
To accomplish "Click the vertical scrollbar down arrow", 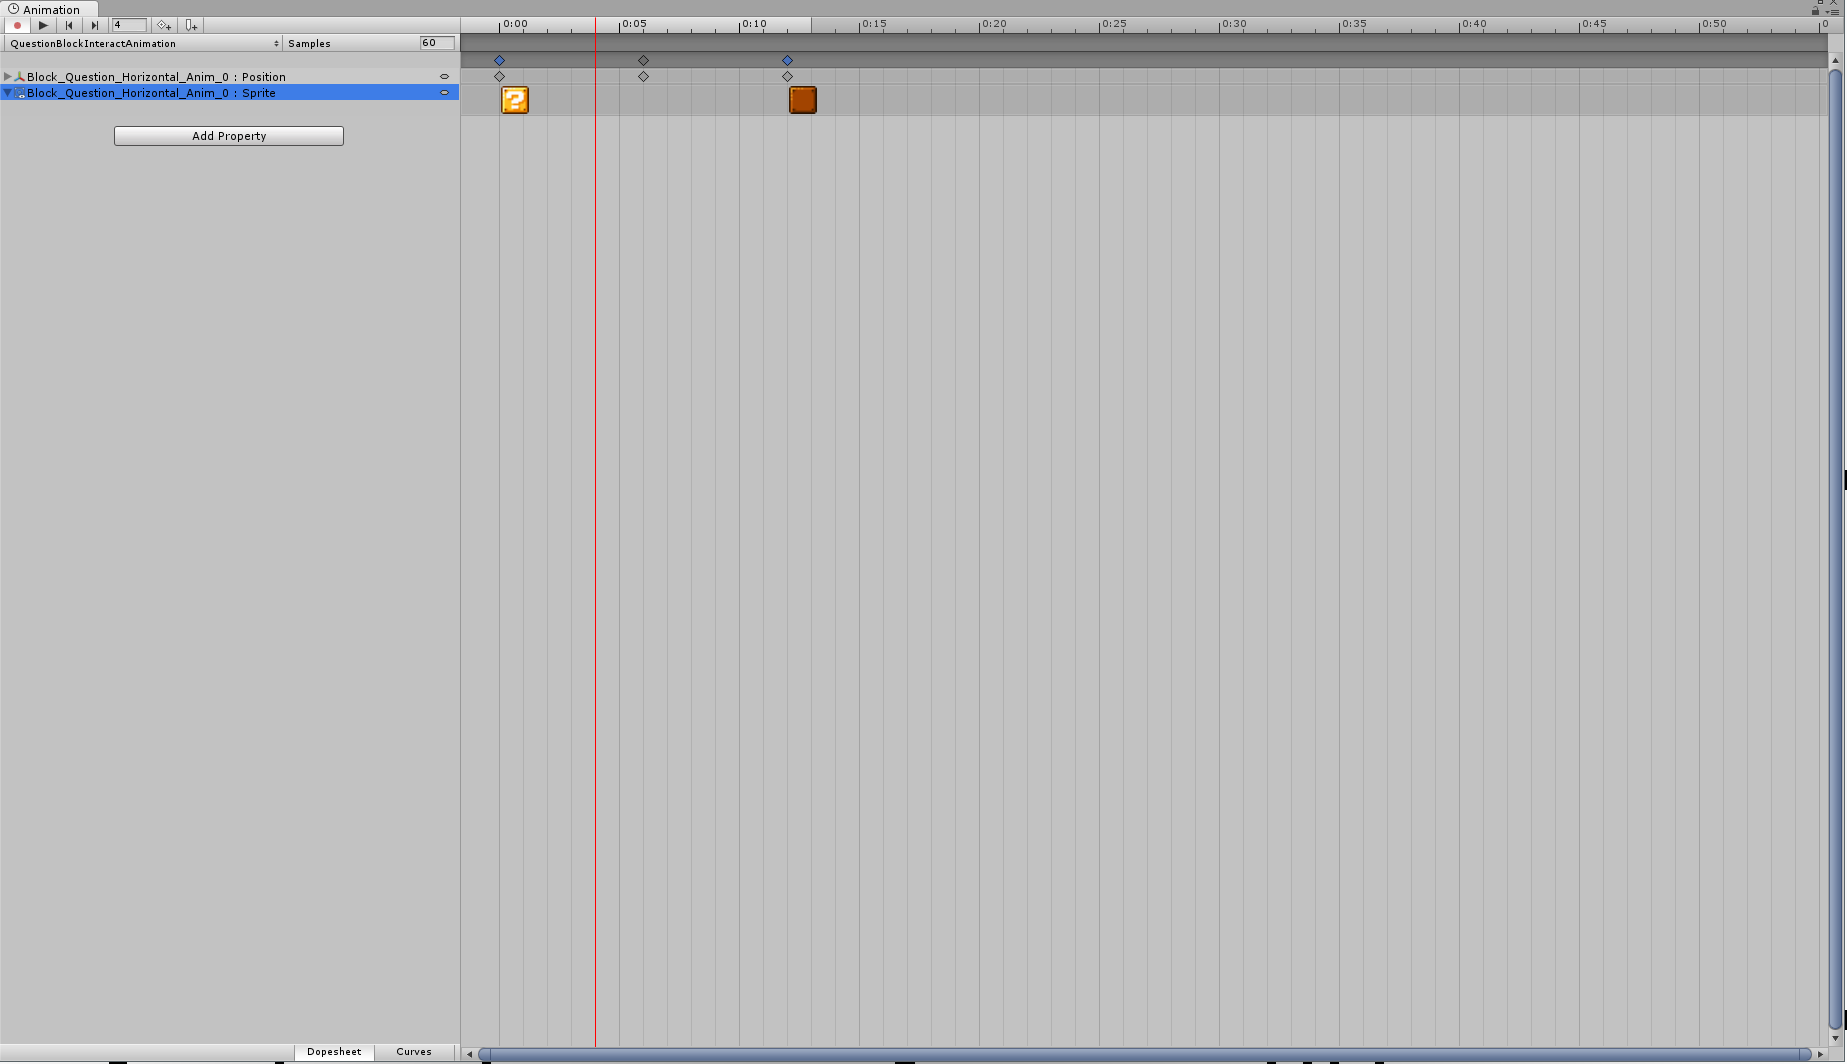I will pos(1835,1039).
